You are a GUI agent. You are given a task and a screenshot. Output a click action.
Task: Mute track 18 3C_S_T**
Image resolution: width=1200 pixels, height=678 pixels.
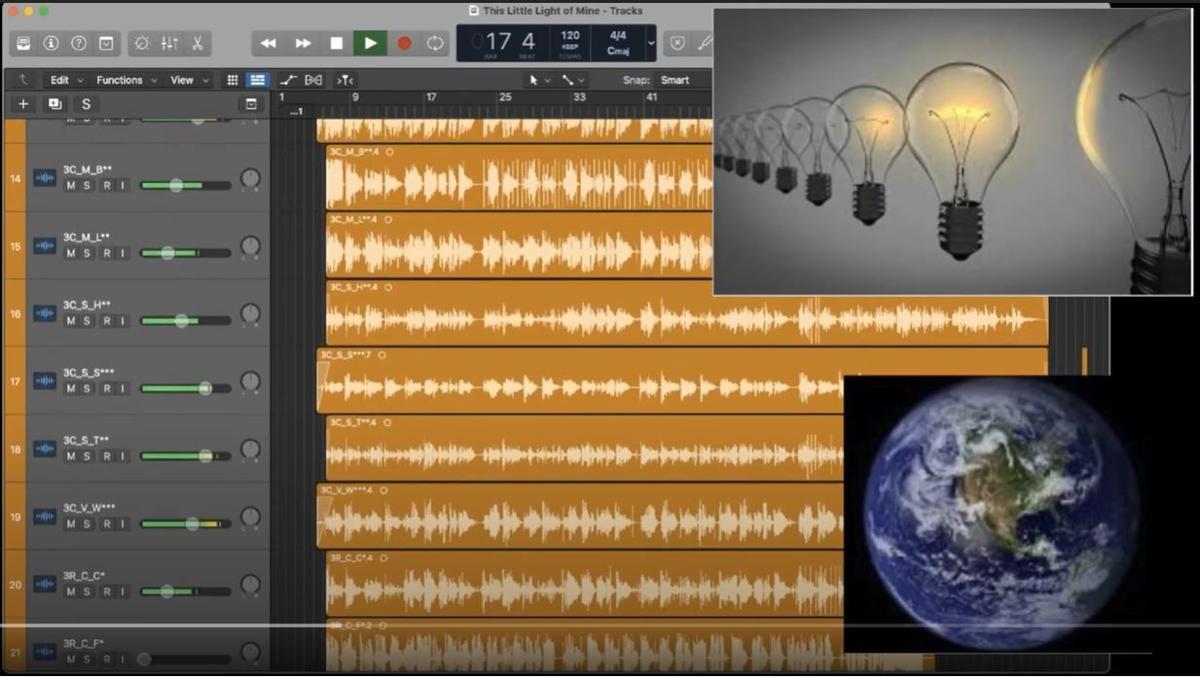coord(71,456)
